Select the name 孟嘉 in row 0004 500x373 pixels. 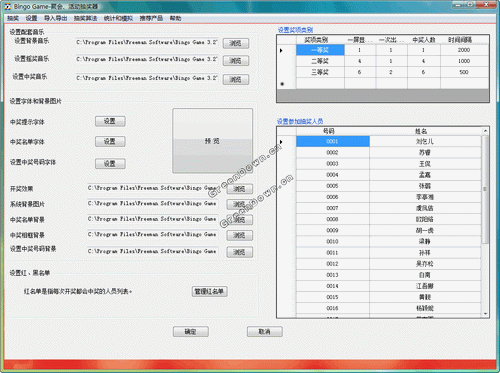[x=425, y=175]
